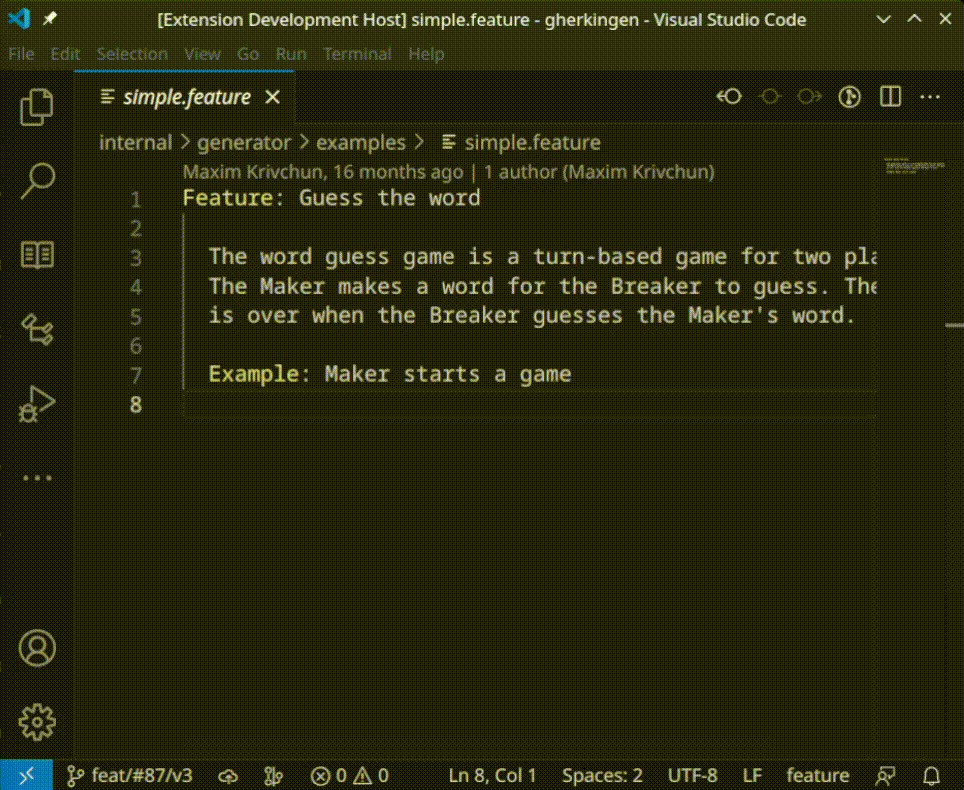Viewport: 964px width, 790px height.
Task: Click the feat/#87/v3 branch indicator
Action: (129, 775)
